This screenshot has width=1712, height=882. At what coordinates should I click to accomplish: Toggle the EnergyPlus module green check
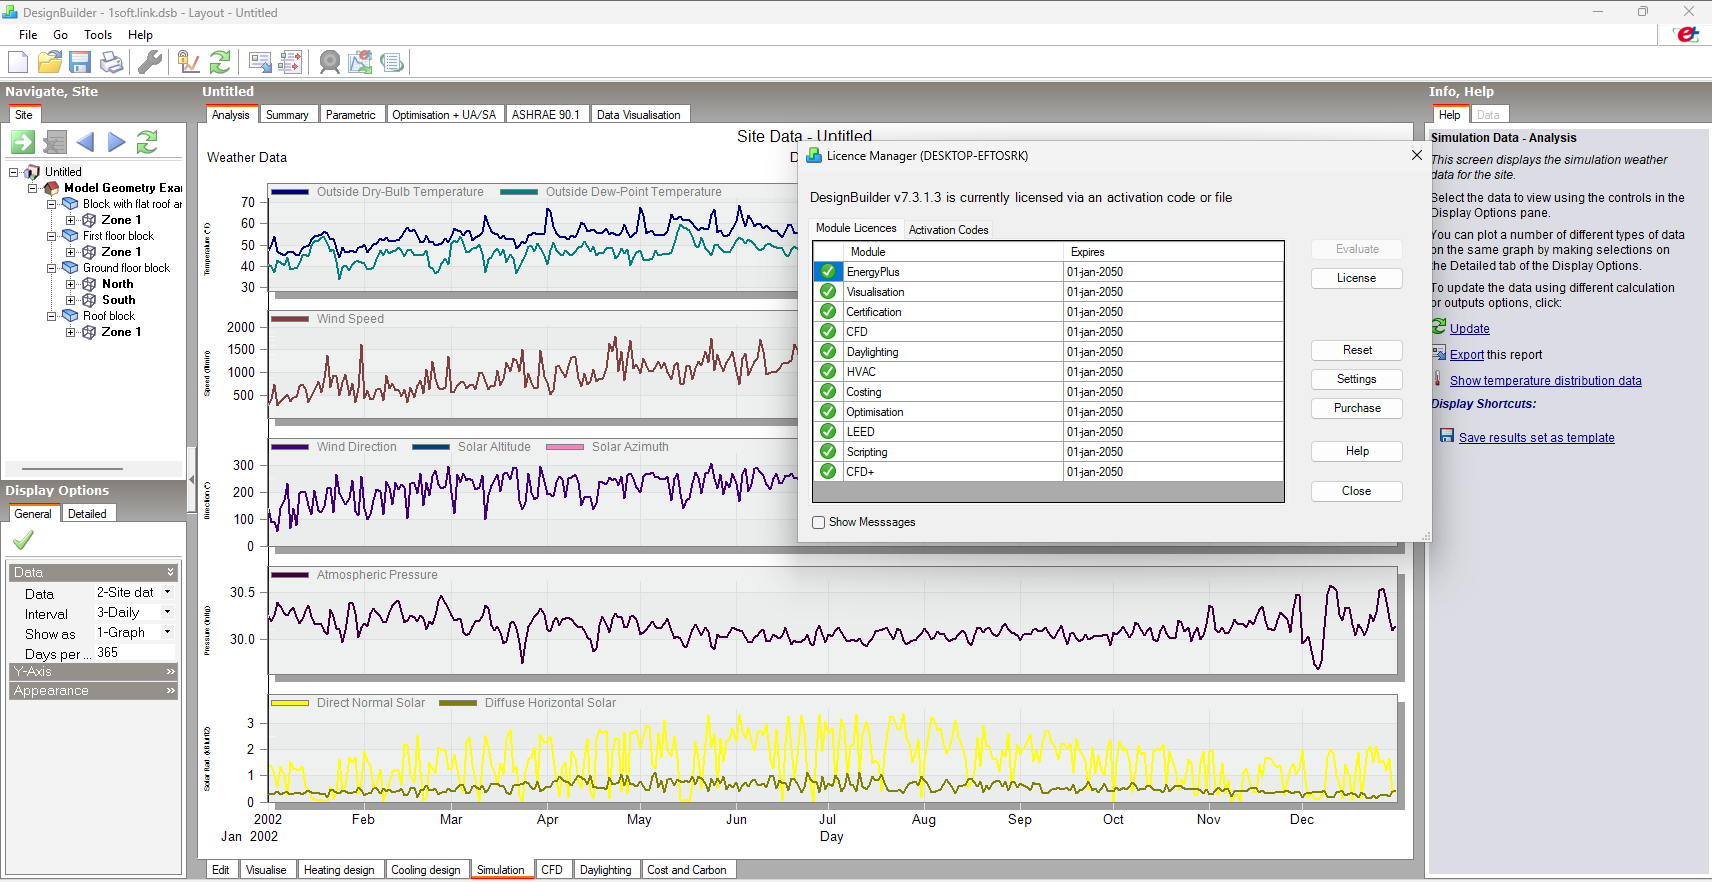pyautogui.click(x=828, y=271)
